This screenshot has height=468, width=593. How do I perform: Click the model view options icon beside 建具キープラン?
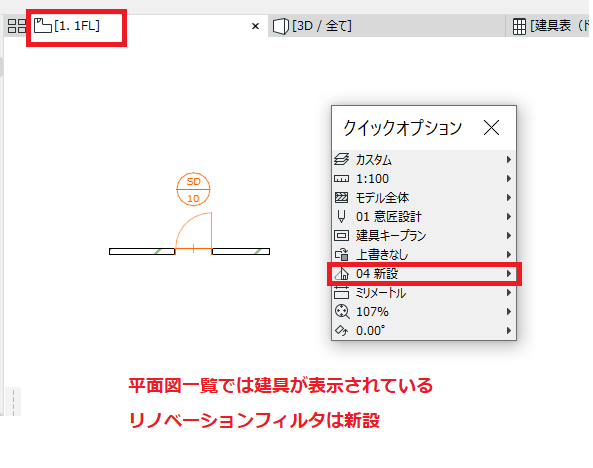click(342, 236)
